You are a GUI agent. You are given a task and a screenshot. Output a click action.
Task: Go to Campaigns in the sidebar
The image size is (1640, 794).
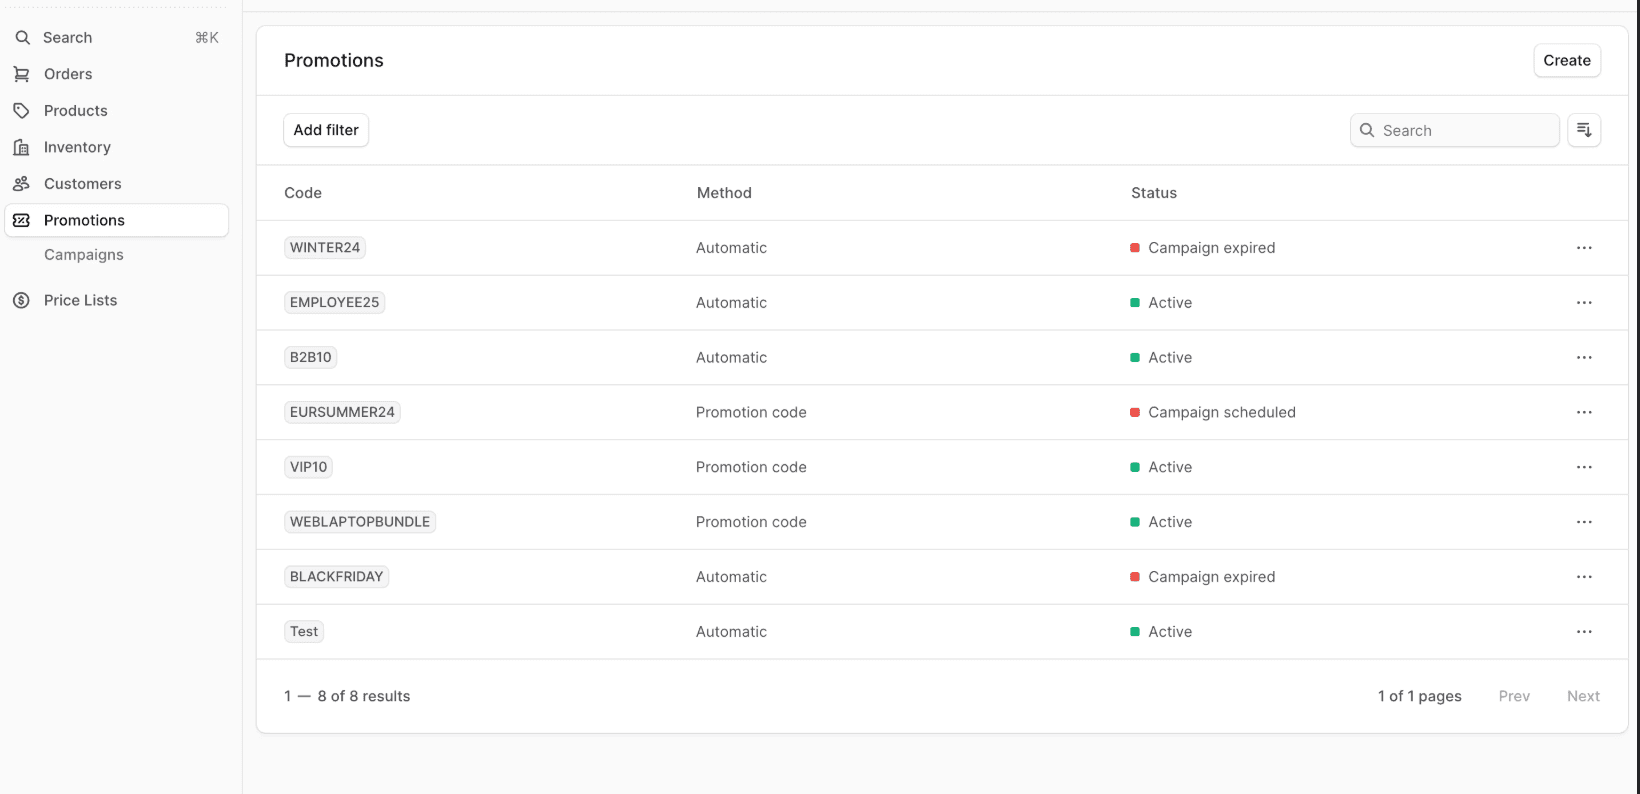pos(84,255)
